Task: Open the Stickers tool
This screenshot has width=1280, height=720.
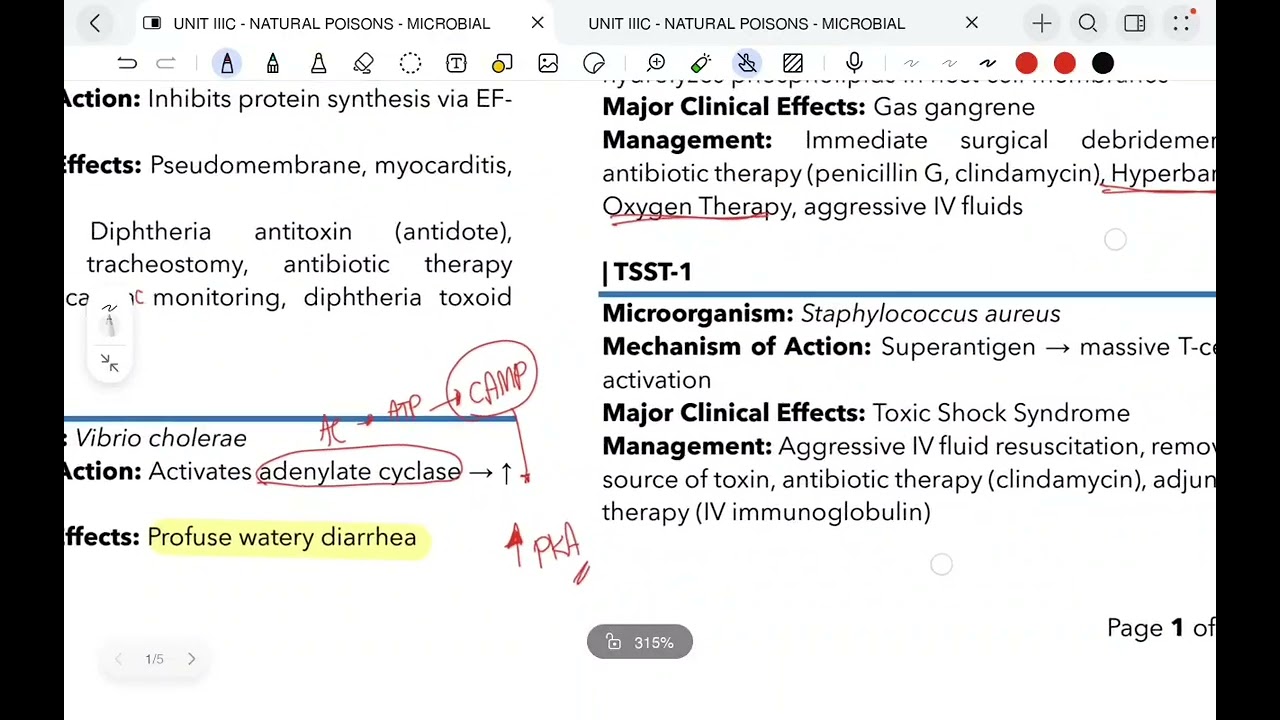Action: (x=594, y=64)
